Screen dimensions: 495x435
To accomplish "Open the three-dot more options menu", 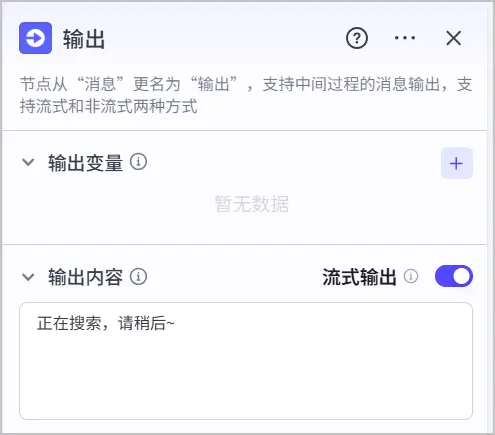I will pos(405,38).
